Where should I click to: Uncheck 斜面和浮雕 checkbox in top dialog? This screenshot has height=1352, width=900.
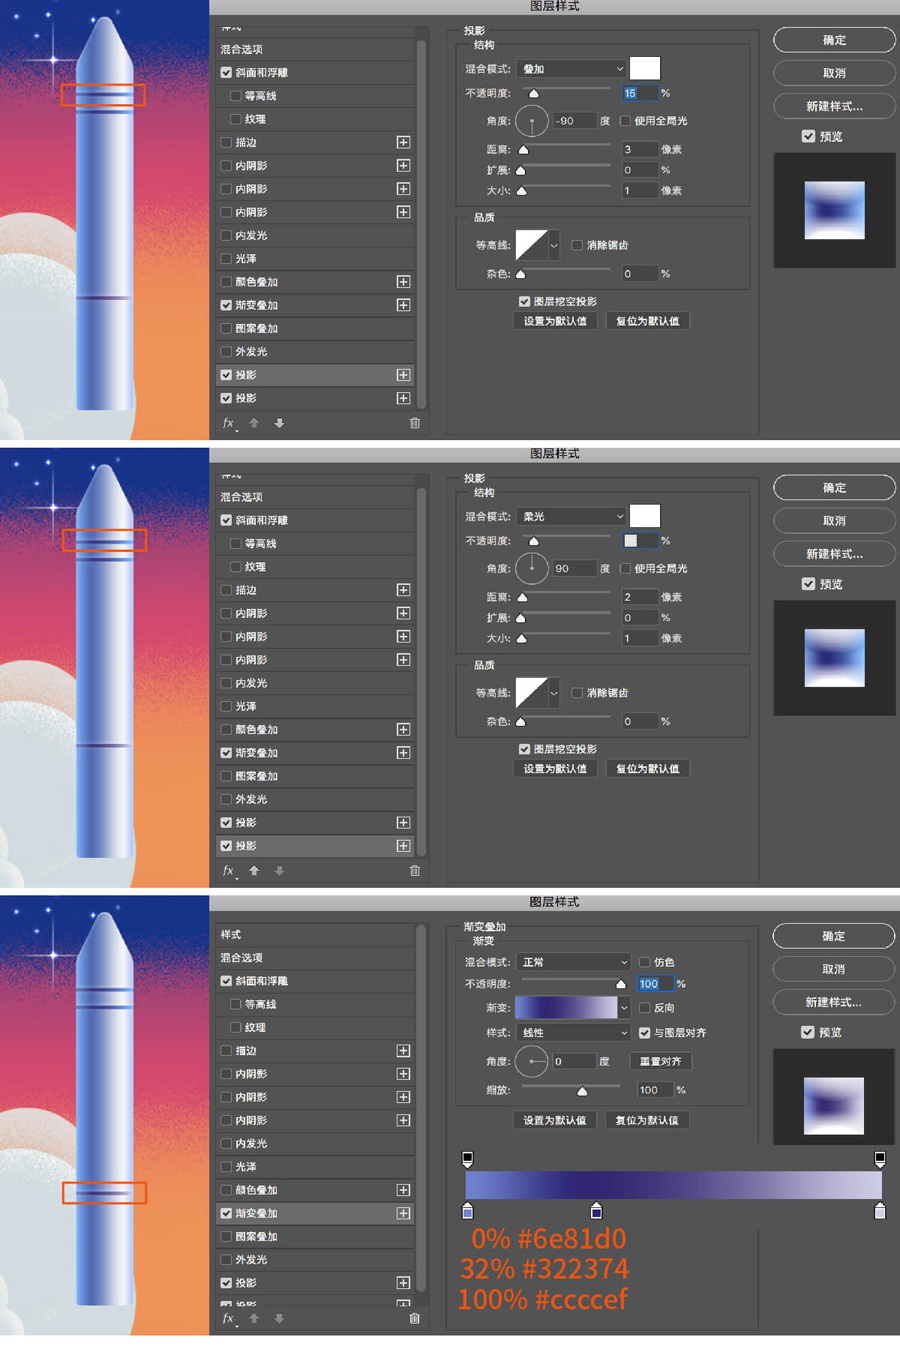pos(226,73)
